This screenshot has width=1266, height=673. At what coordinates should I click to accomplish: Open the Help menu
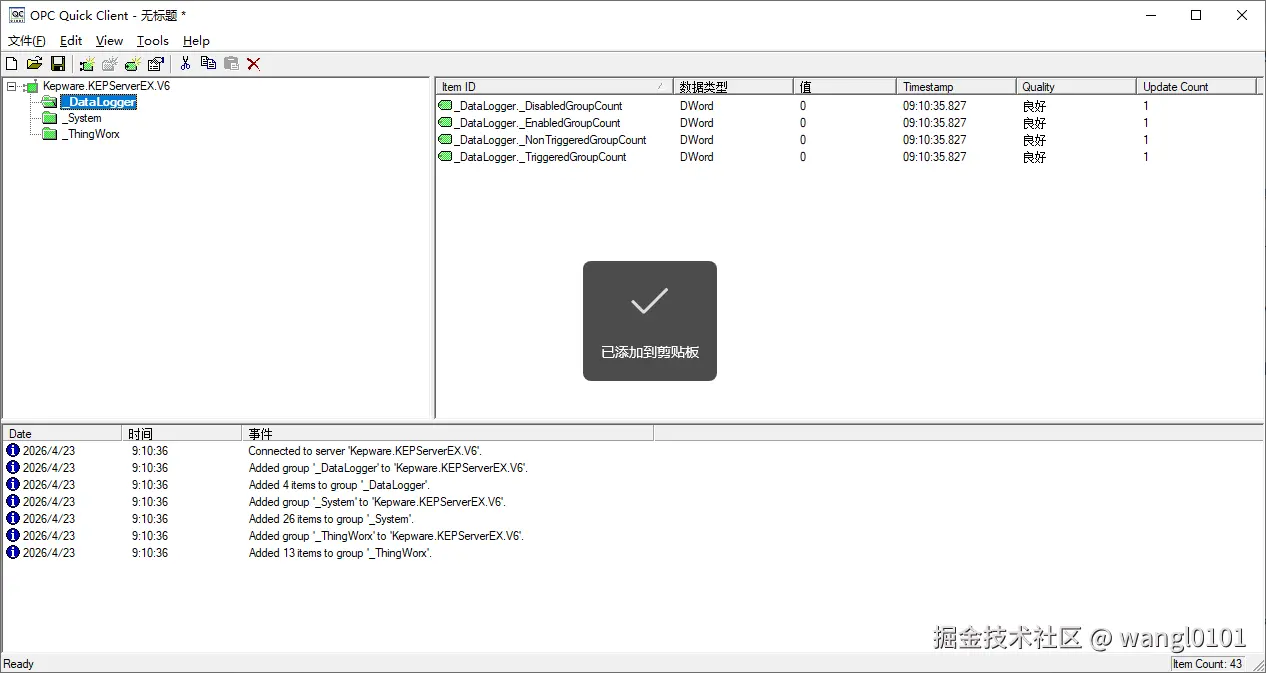pyautogui.click(x=196, y=41)
